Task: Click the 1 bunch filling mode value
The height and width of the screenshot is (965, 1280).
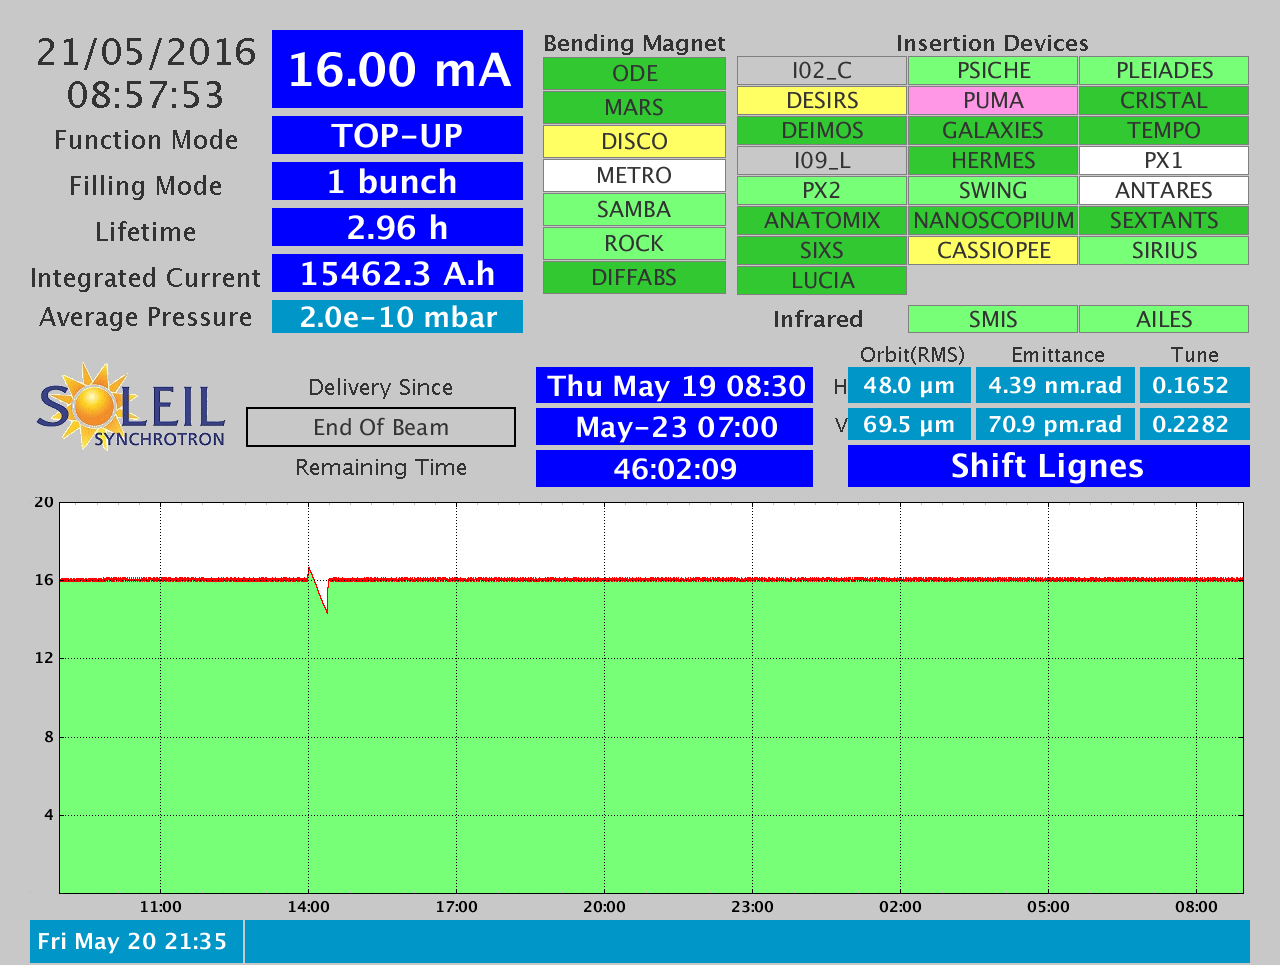Action: 397,181
